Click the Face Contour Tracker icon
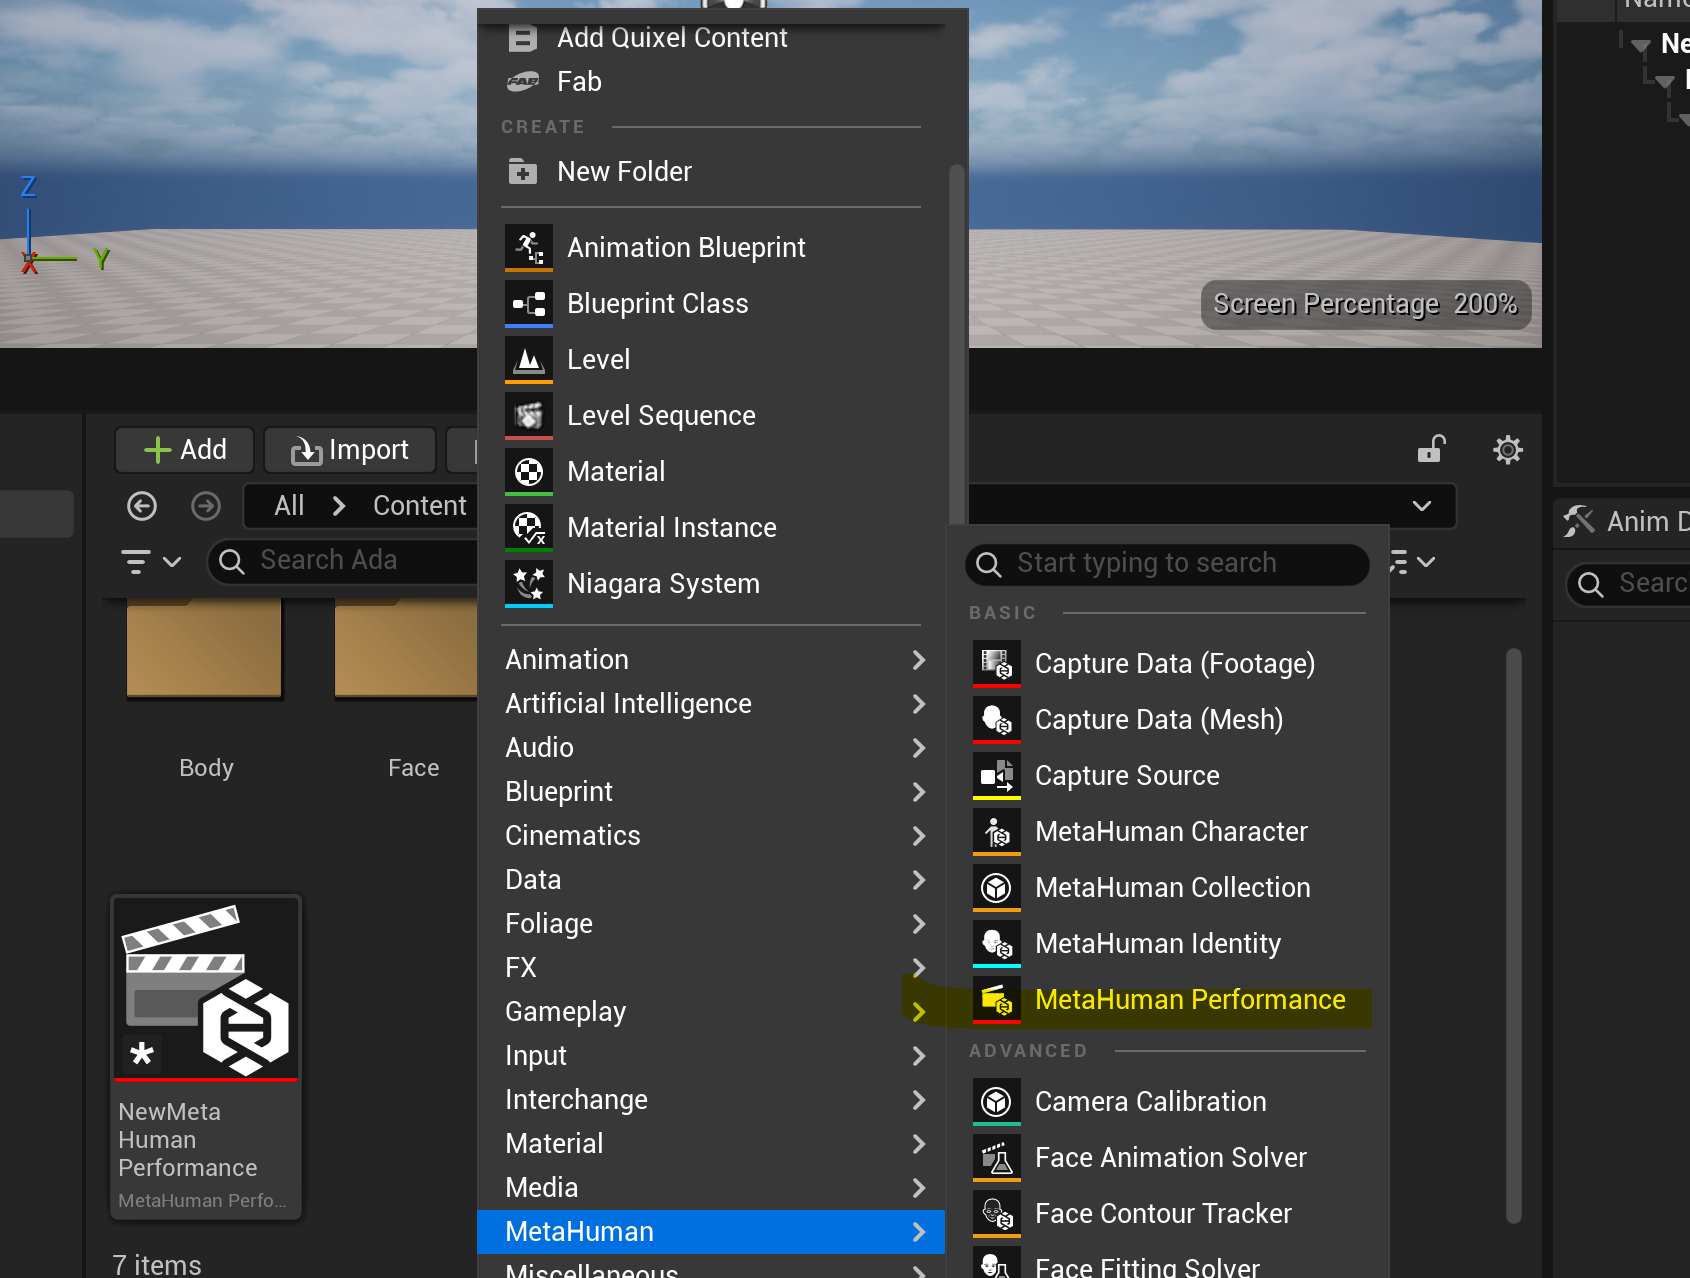This screenshot has width=1690, height=1278. tap(997, 1213)
